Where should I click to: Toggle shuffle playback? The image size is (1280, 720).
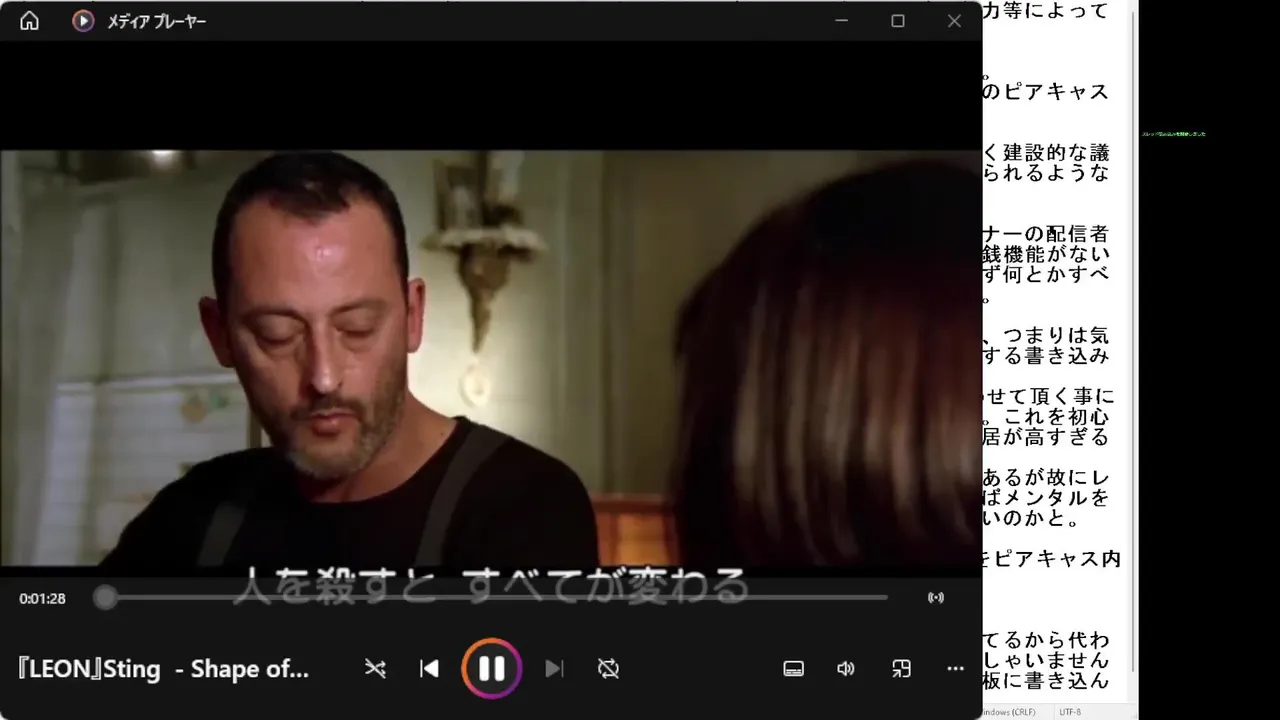click(x=375, y=669)
